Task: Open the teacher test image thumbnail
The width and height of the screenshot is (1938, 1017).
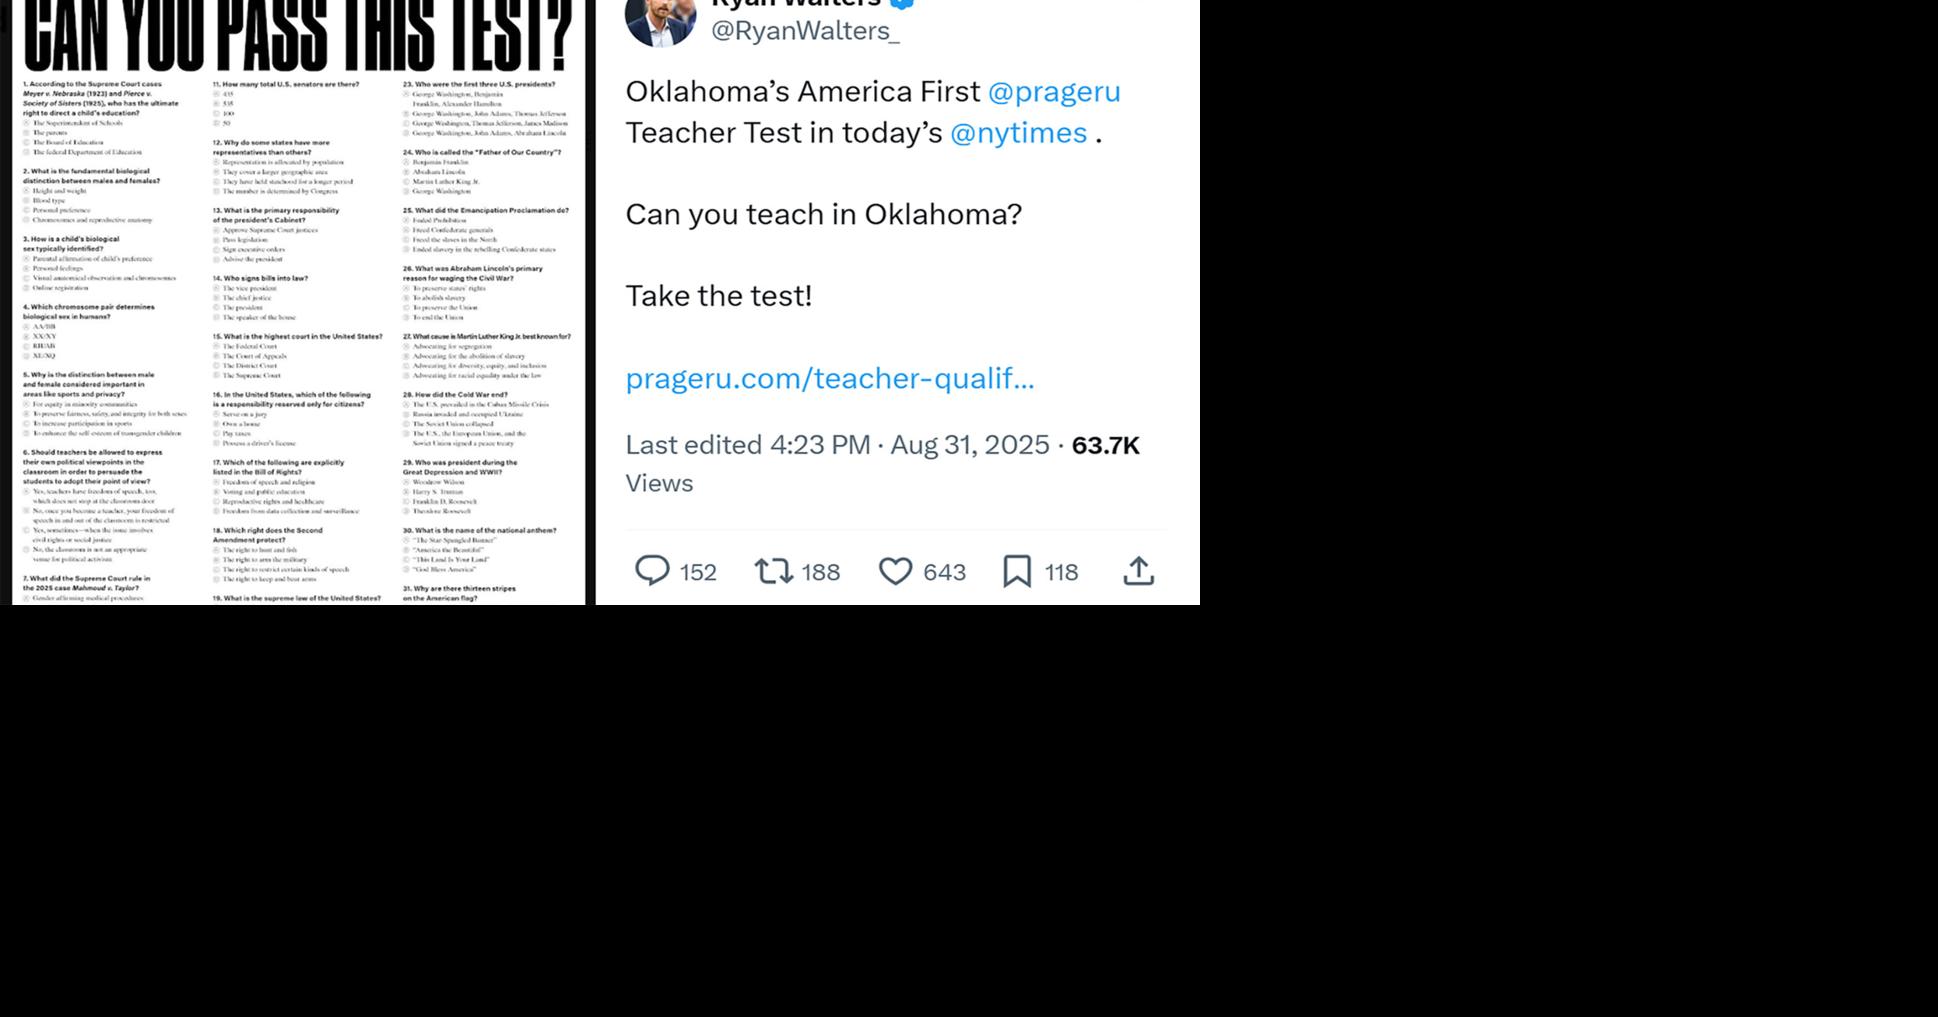Action: click(x=298, y=302)
